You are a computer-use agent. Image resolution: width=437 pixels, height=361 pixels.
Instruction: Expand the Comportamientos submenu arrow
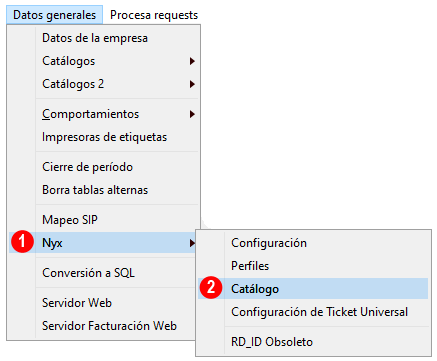click(x=192, y=114)
